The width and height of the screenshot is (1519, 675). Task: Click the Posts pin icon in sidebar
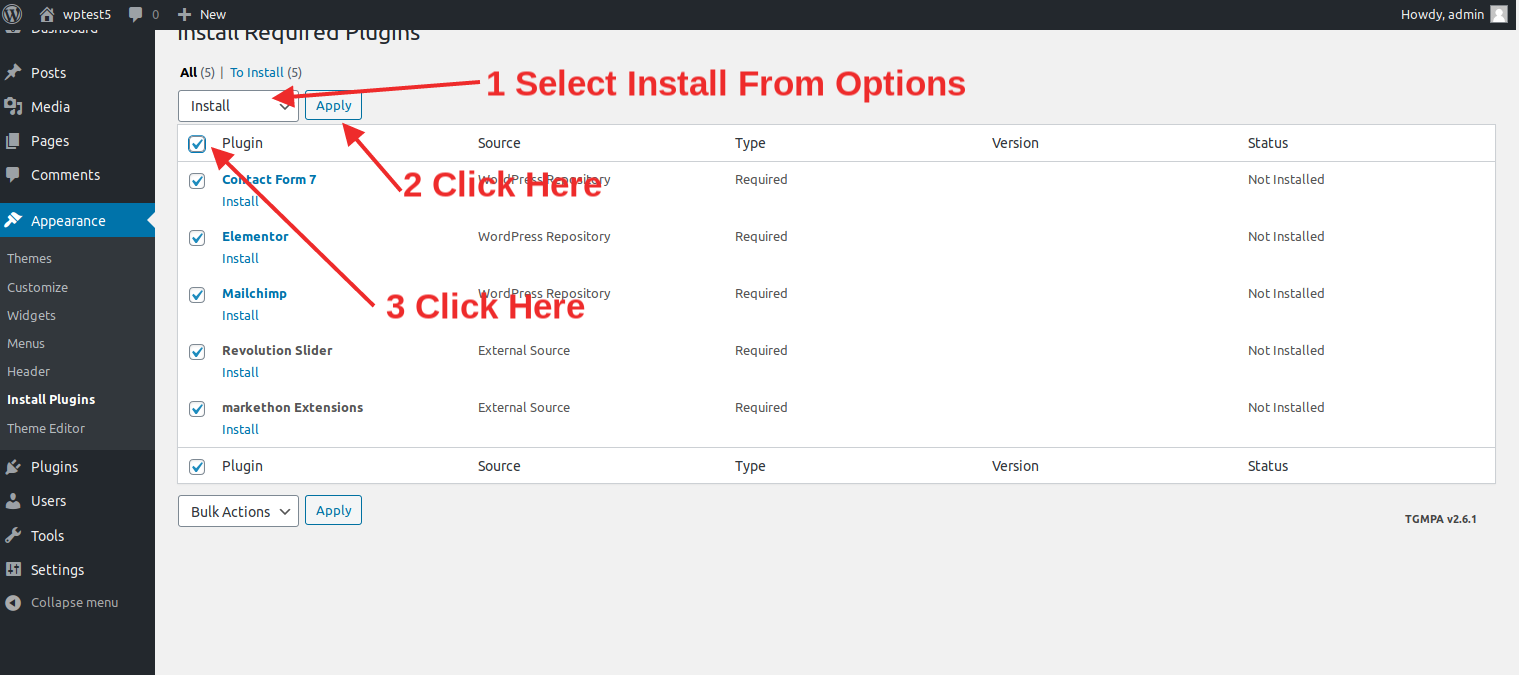click(x=13, y=72)
